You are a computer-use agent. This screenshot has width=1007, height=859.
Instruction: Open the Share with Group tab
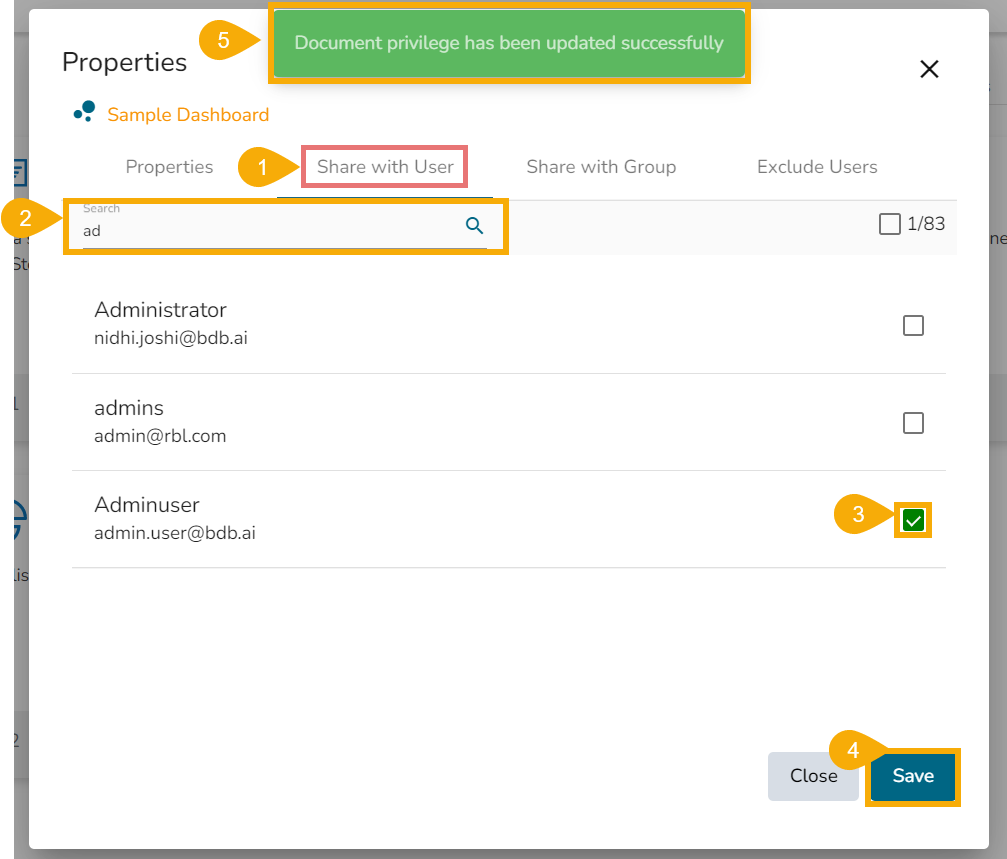pos(601,167)
